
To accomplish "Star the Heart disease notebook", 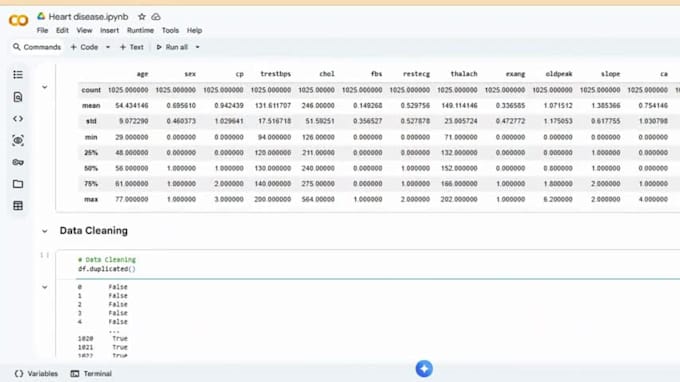I will pos(142,17).
